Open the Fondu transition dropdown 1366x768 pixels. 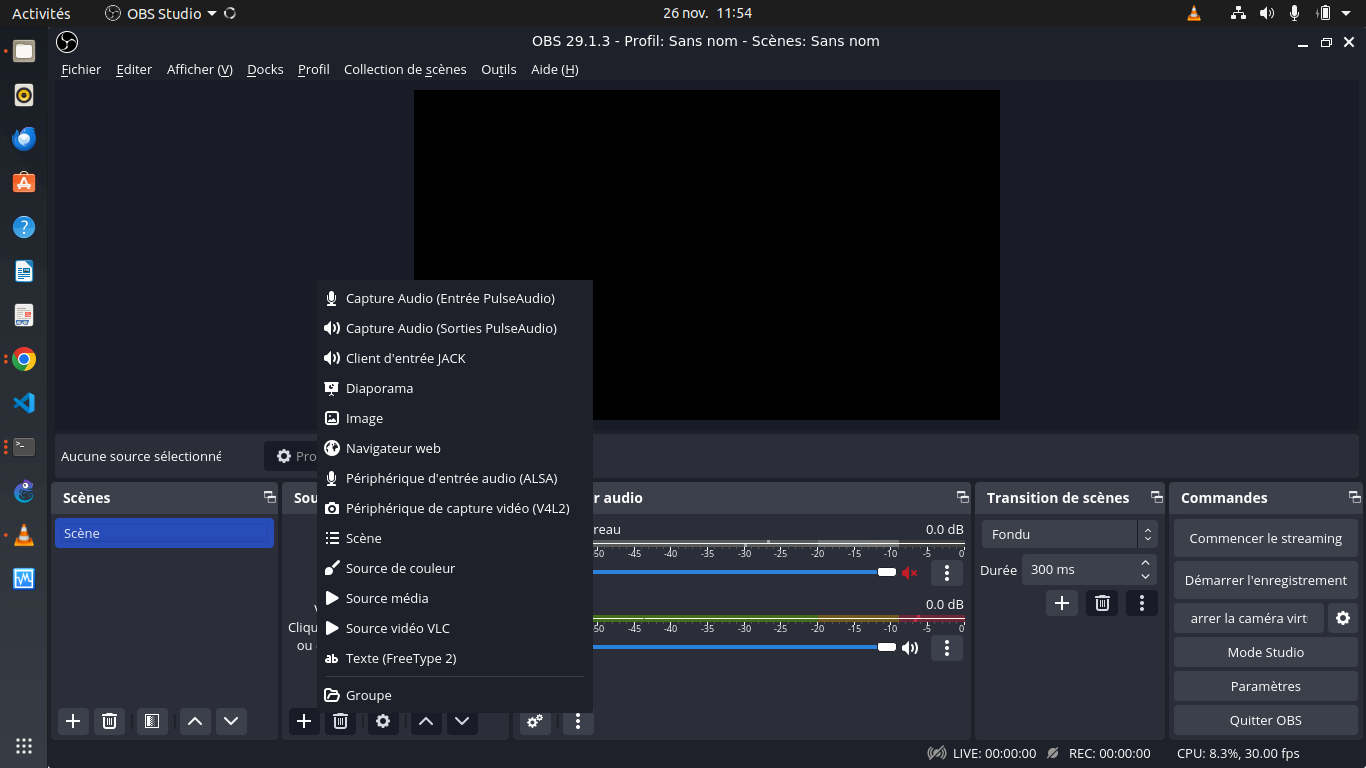[1069, 534]
